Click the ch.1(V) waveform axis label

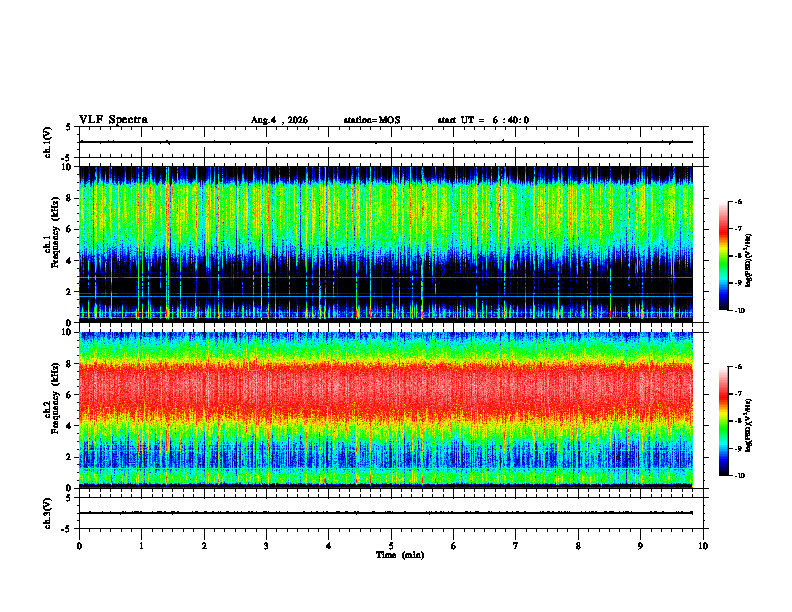coord(48,142)
